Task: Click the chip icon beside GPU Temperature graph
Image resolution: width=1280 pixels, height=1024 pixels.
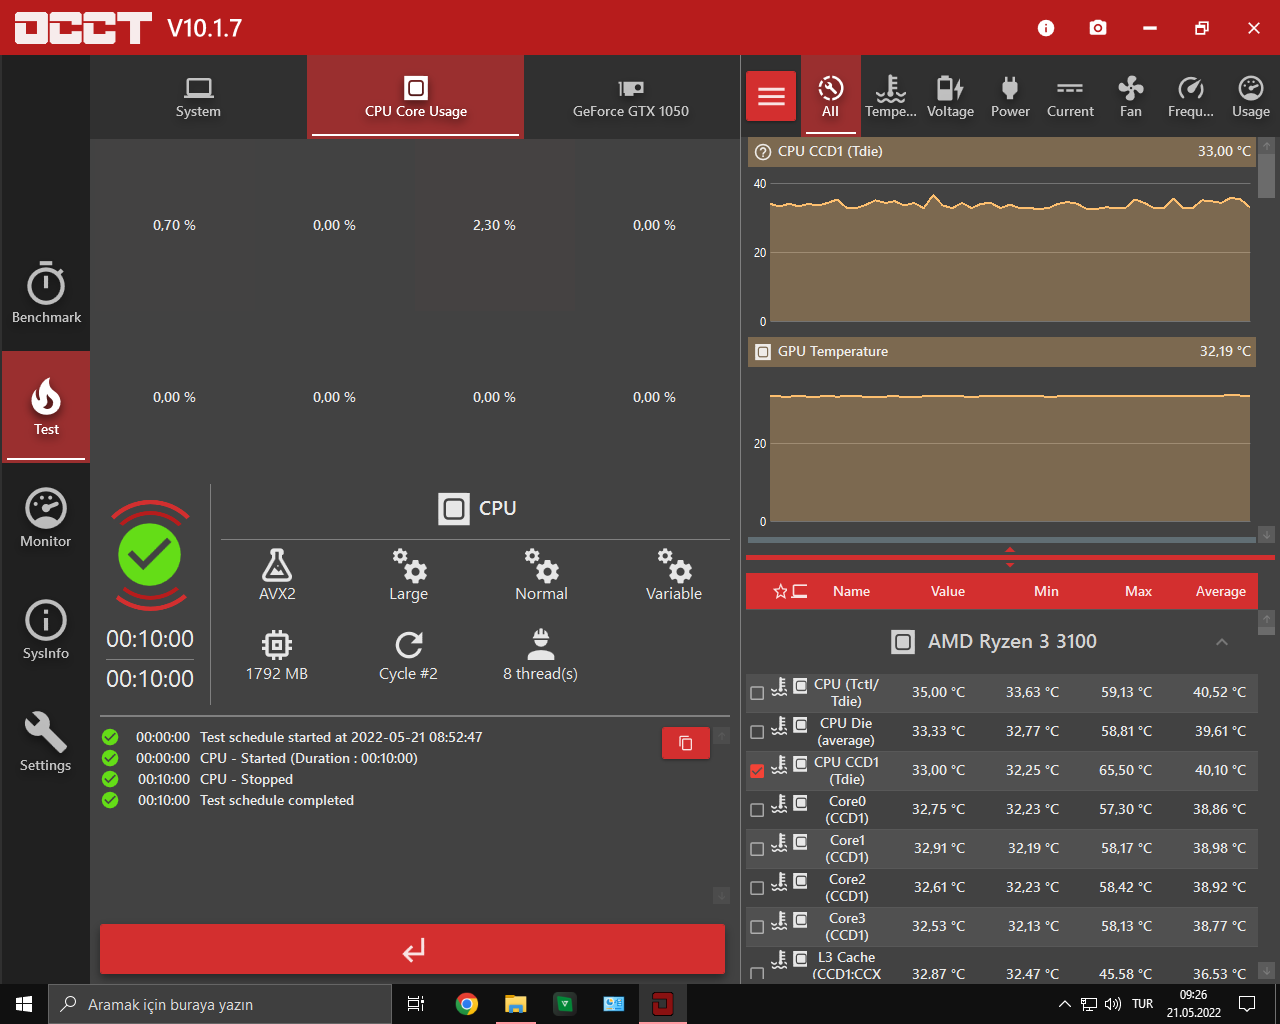Action: click(x=763, y=352)
